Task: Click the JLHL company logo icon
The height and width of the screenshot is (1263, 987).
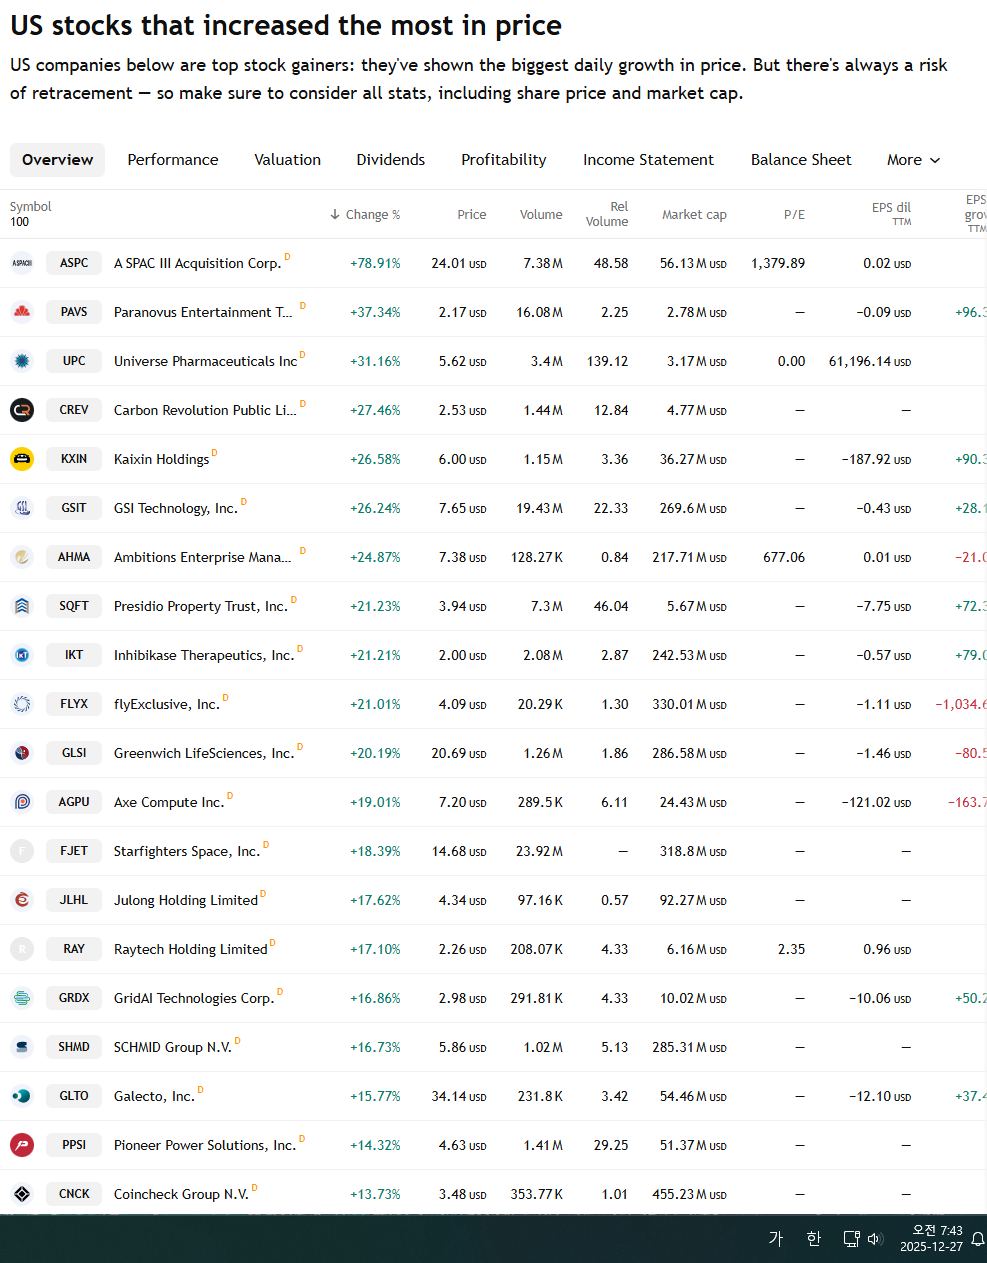Action: click(22, 900)
